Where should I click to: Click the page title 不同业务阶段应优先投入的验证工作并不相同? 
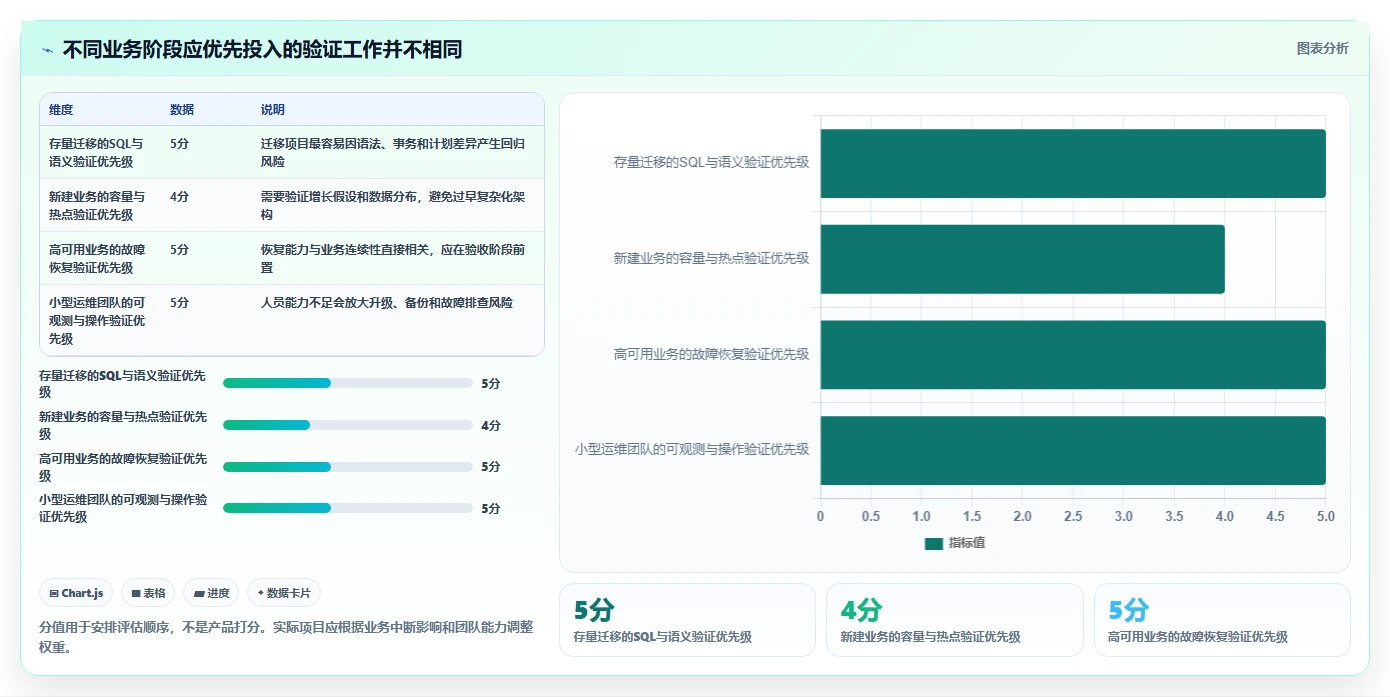262,50
